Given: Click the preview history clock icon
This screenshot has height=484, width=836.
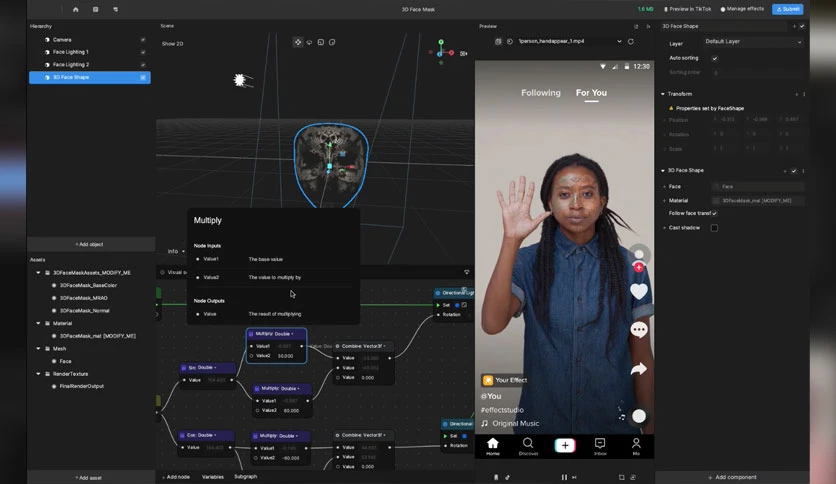Looking at the screenshot, I should pyautogui.click(x=510, y=42).
